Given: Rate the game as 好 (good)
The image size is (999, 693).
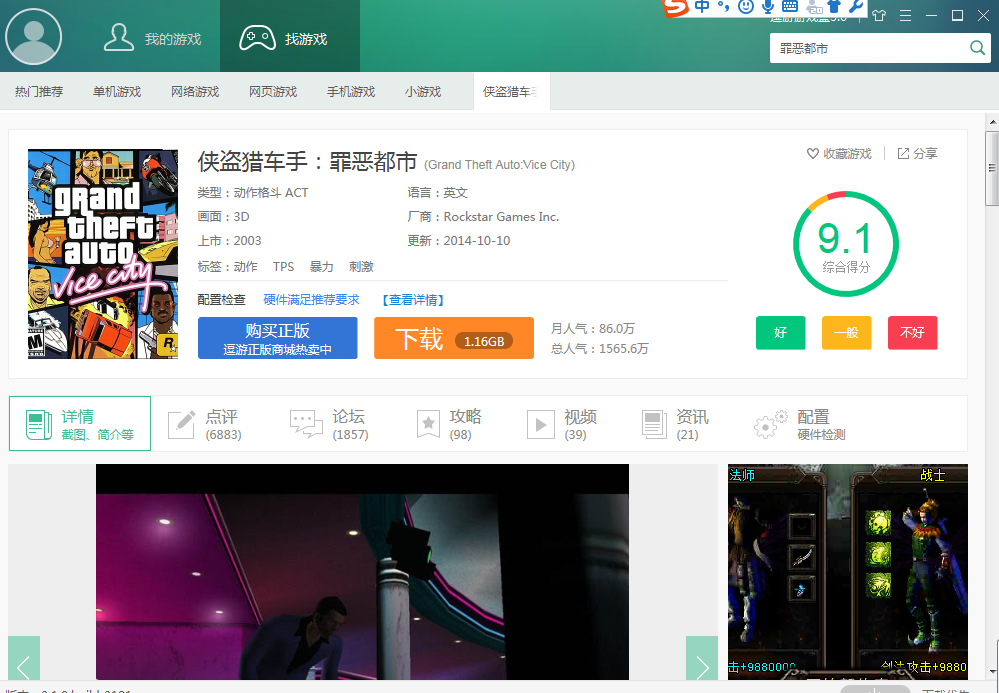Looking at the screenshot, I should point(780,333).
